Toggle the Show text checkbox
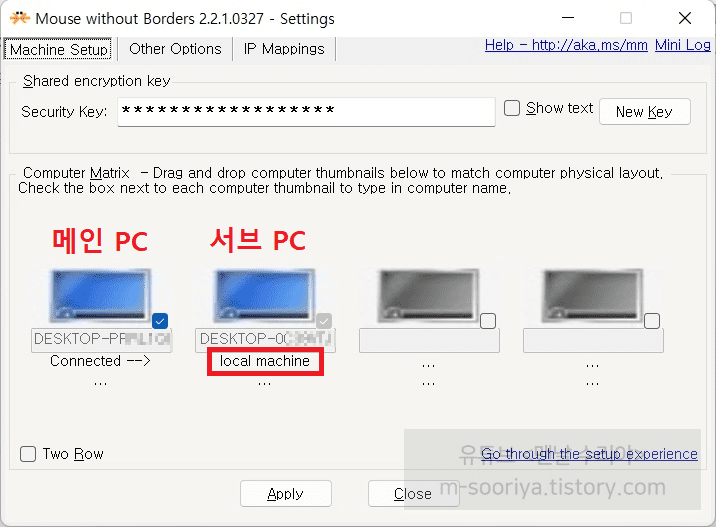 click(x=512, y=108)
